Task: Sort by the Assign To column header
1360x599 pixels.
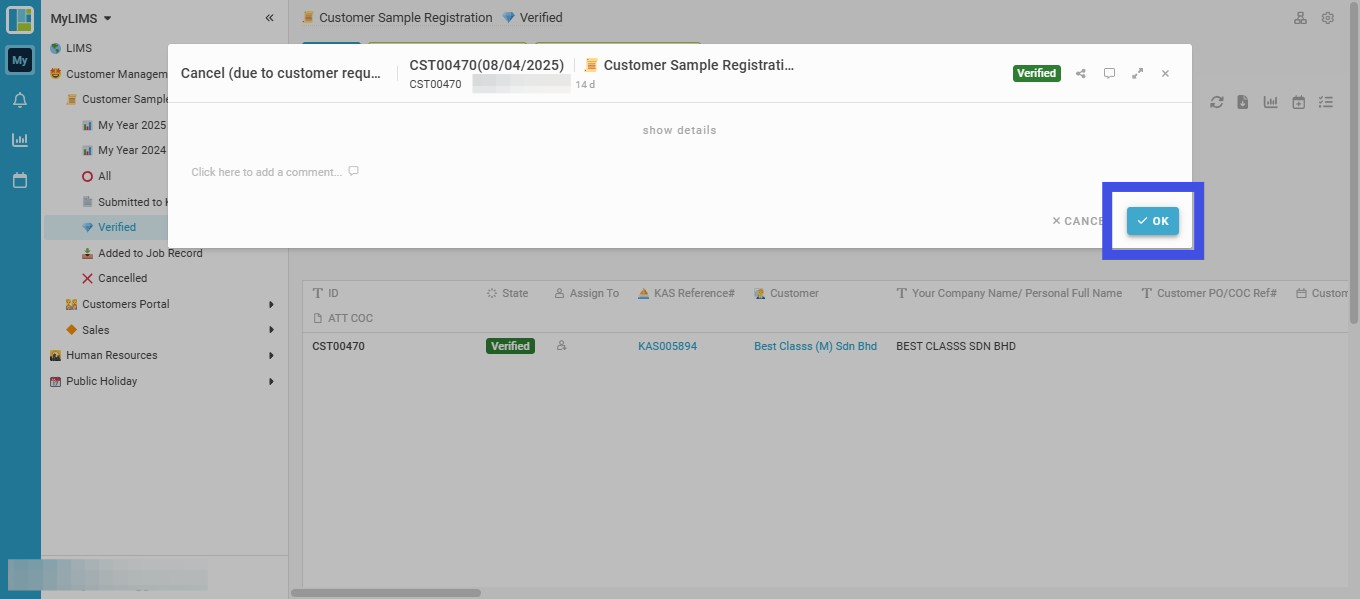Action: tap(587, 293)
